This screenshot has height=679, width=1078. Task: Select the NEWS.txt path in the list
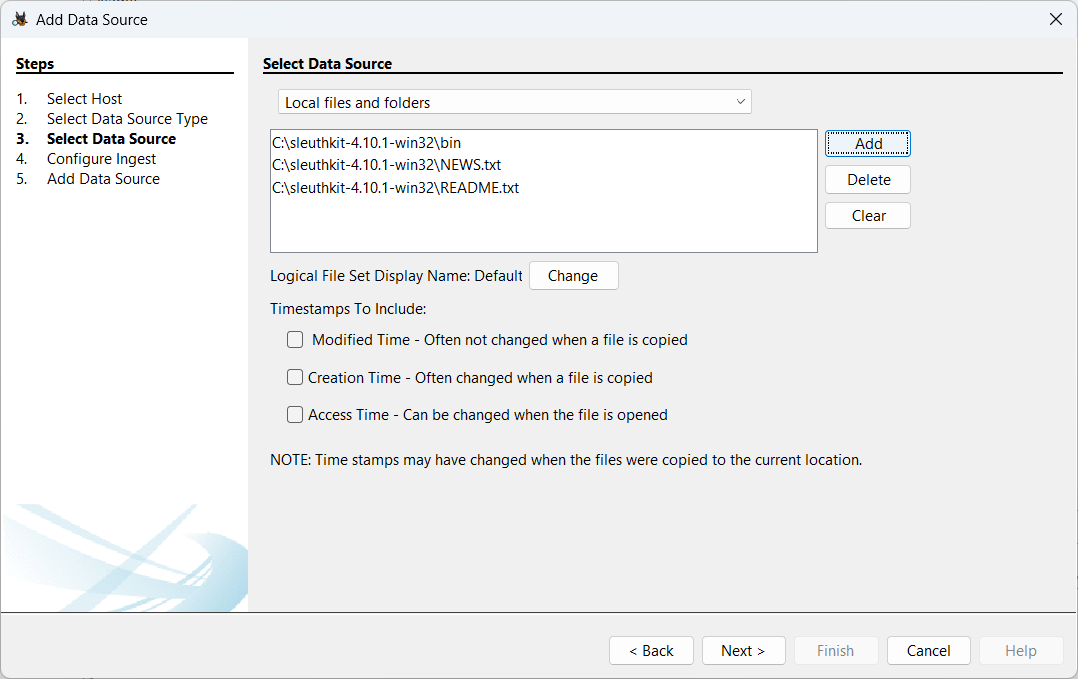386,165
